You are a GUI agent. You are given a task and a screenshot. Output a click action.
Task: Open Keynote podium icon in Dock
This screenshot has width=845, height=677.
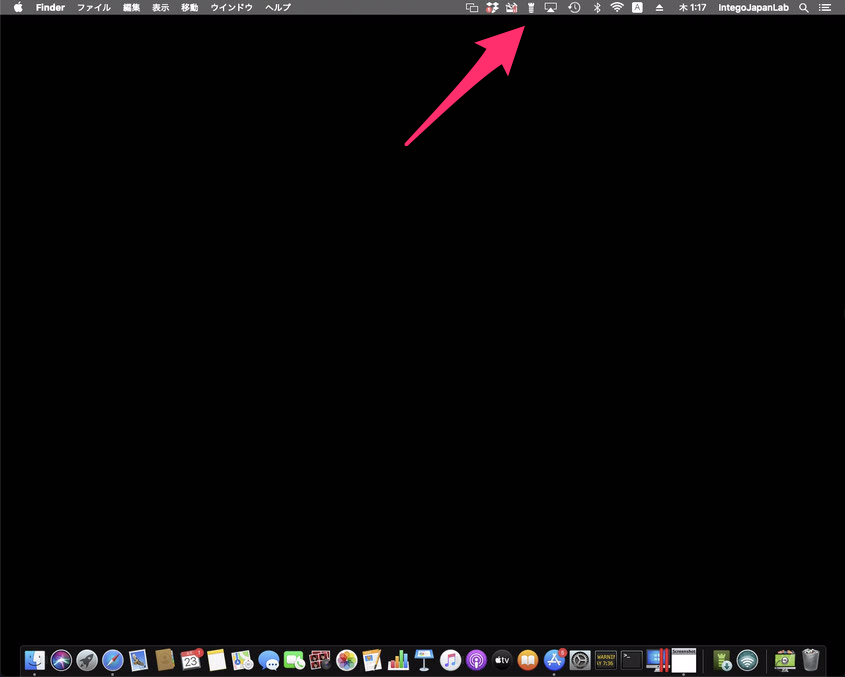pyautogui.click(x=424, y=660)
